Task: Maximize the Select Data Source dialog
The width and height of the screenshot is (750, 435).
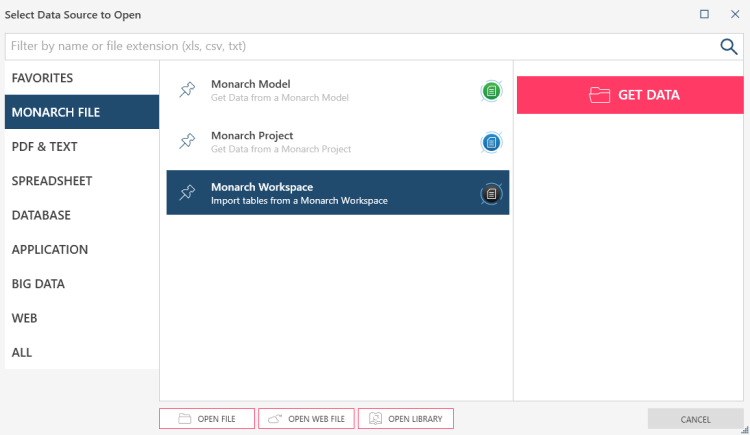Action: point(704,14)
